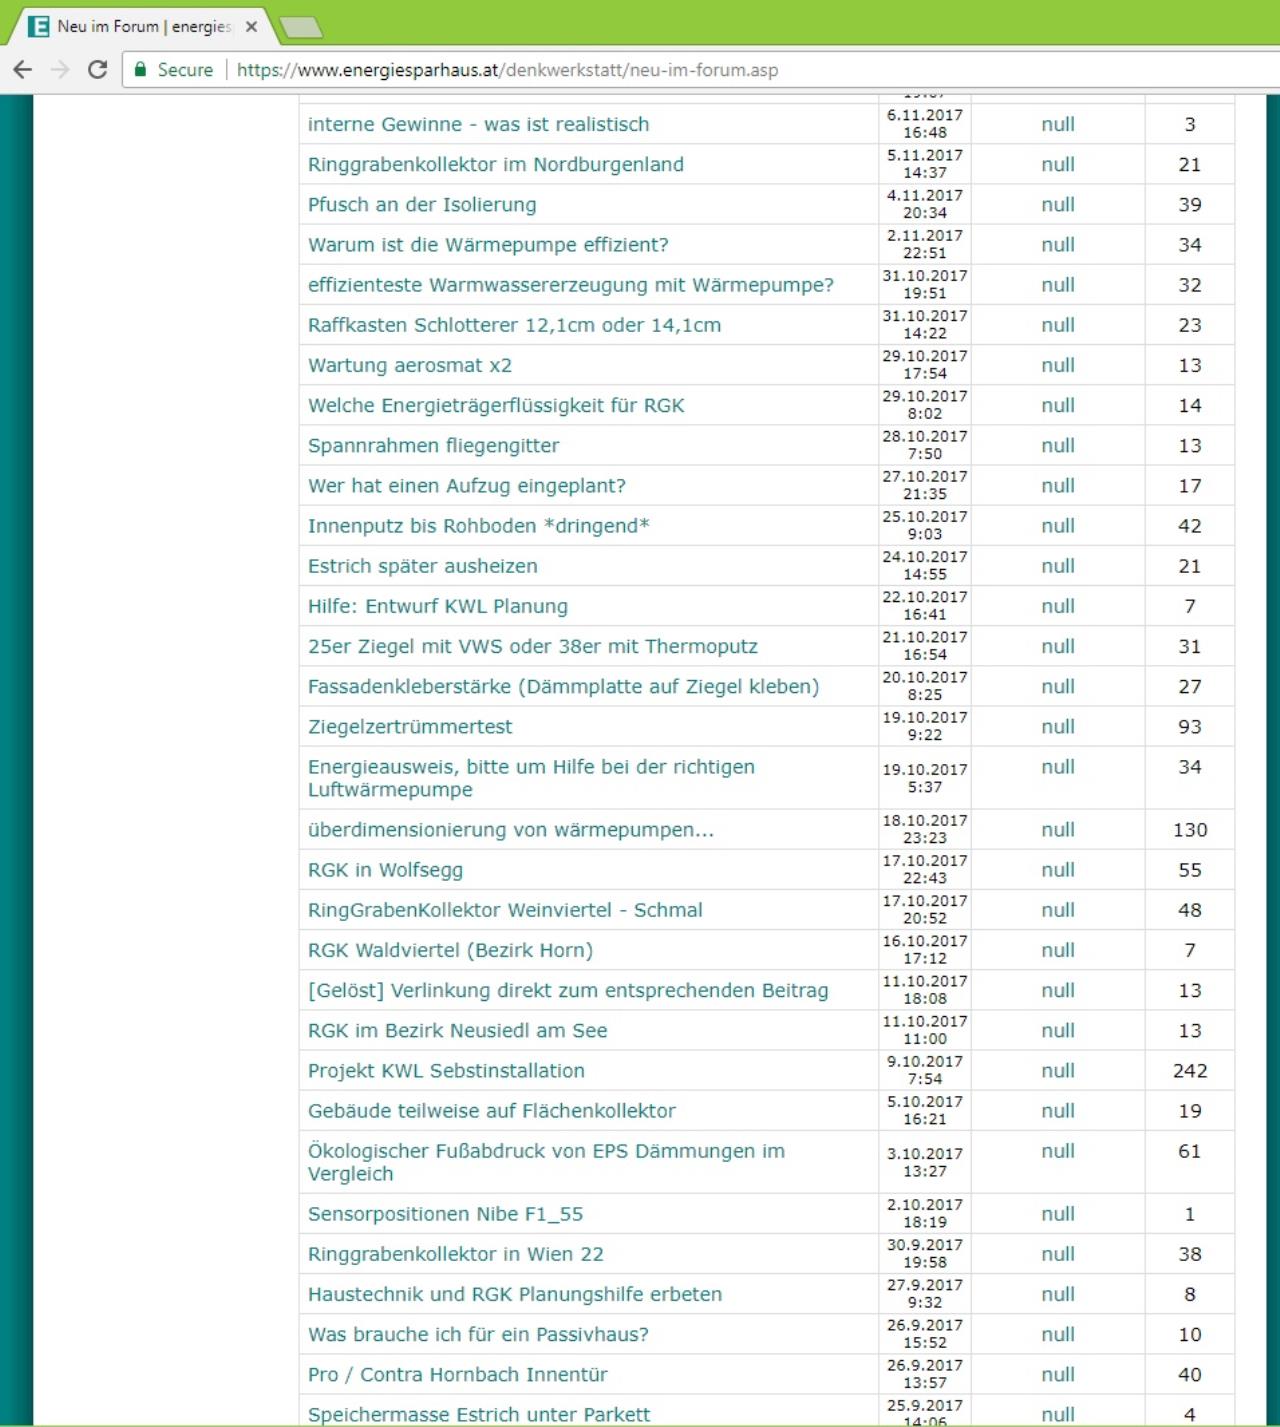The image size is (1280, 1427).
Task: Open 'Gebäude teilweise auf Flächenkollektor' thread
Action: [492, 1110]
